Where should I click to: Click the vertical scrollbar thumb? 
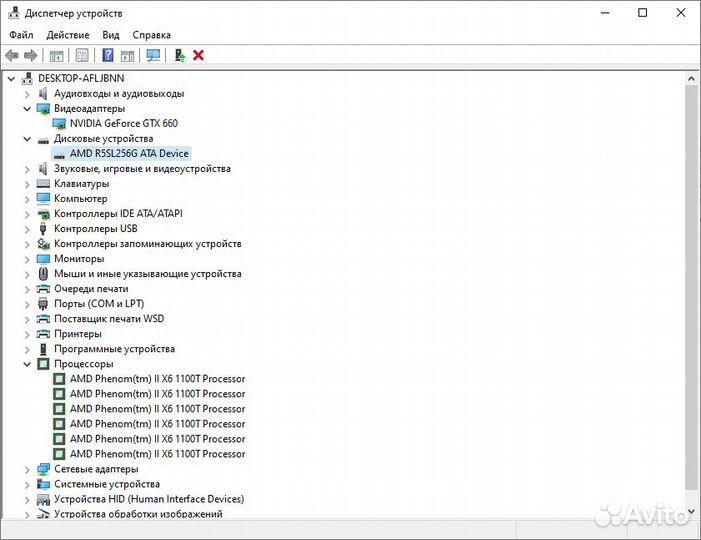click(x=691, y=286)
